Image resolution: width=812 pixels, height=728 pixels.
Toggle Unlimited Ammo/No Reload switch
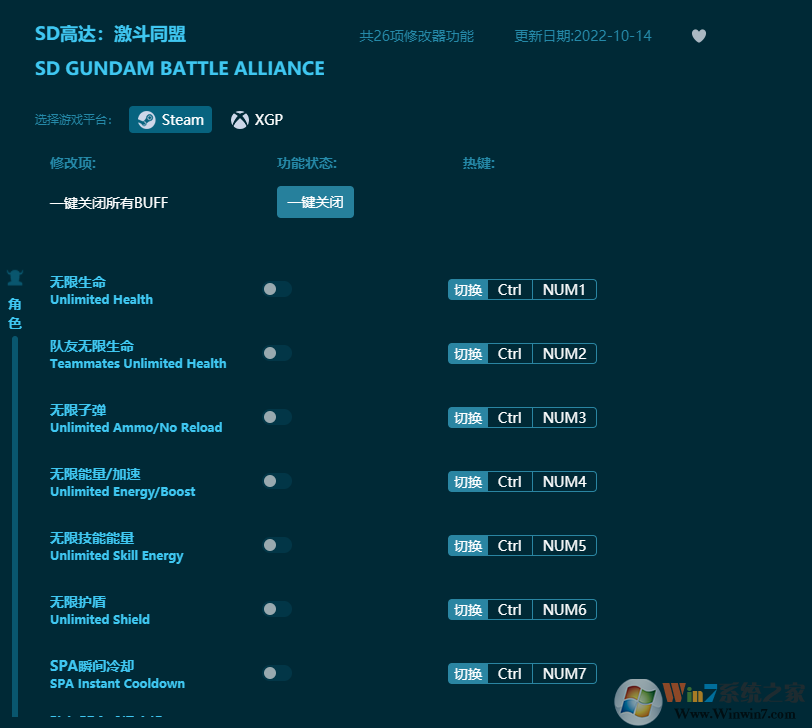click(277, 417)
